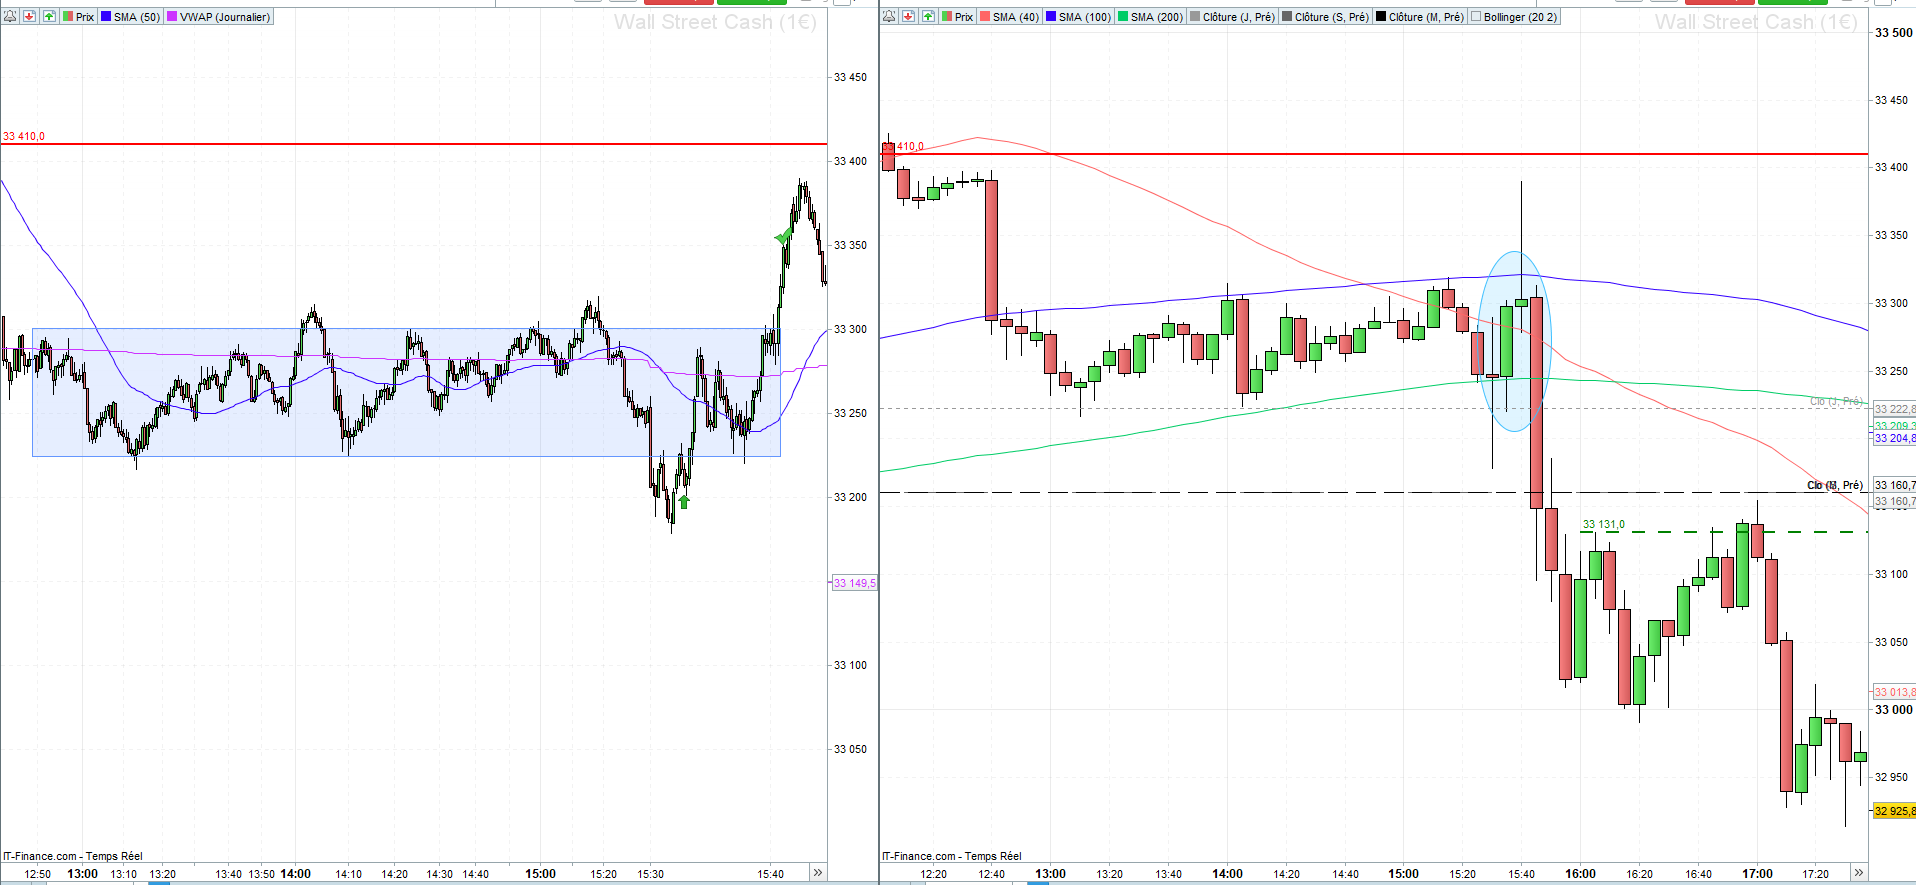
Task: Click the green 33 131,0 line label
Action: coord(1604,524)
